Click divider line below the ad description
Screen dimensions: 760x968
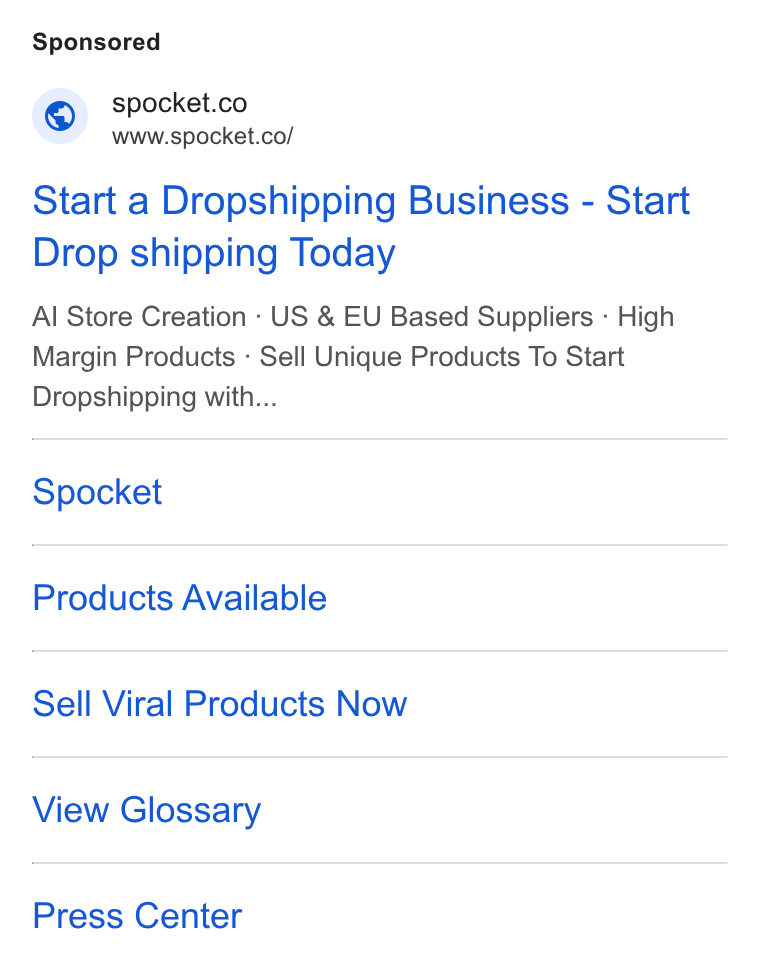click(380, 439)
